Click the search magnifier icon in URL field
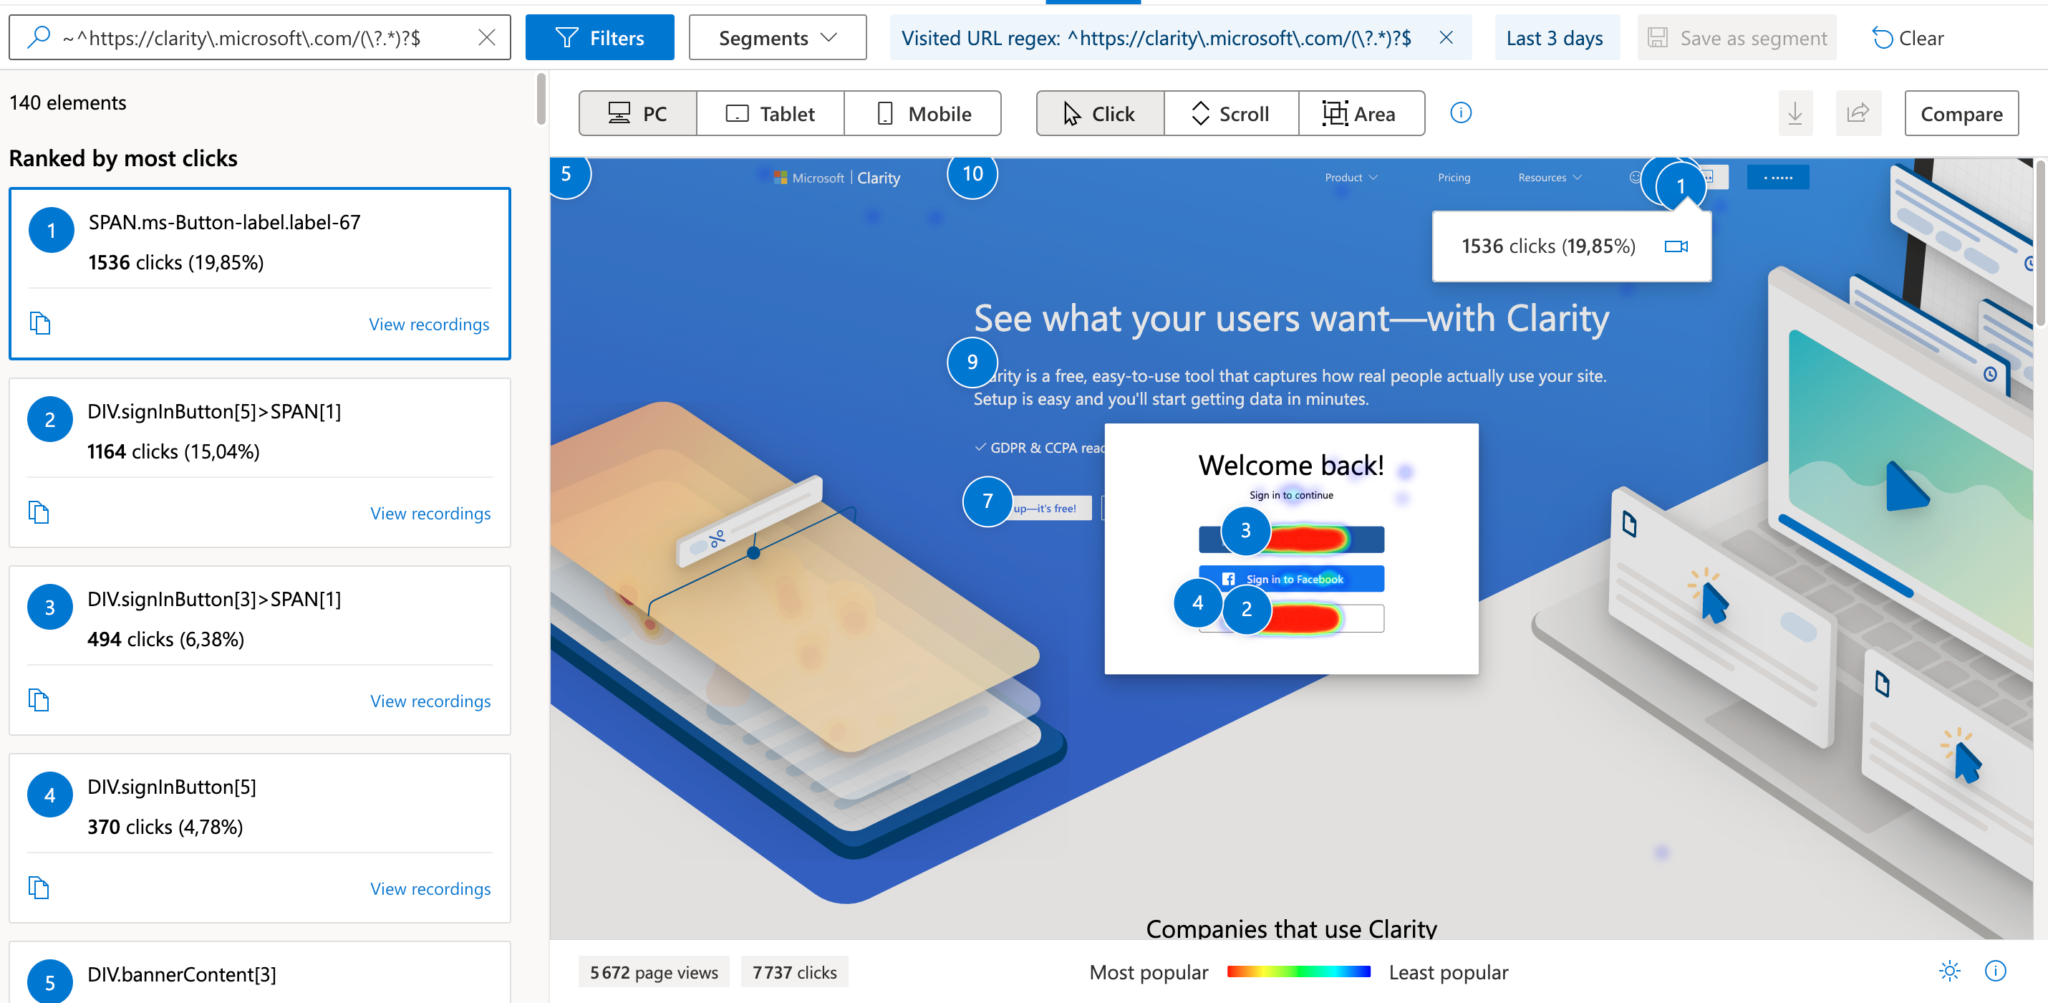2048x1003 pixels. [x=38, y=37]
